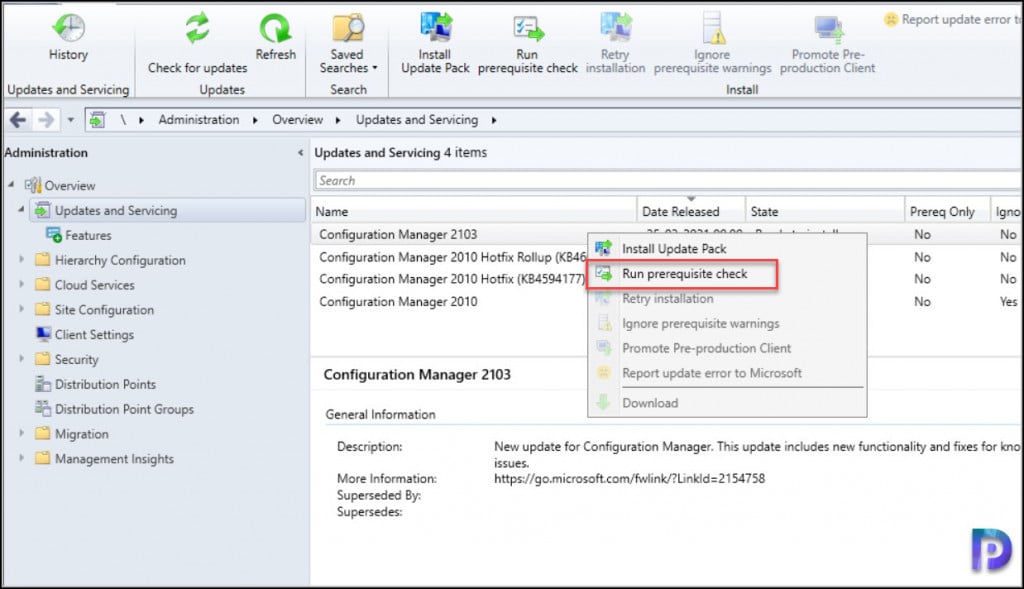Click Install Update Pack ribbon icon
1024x589 pixels.
436,28
